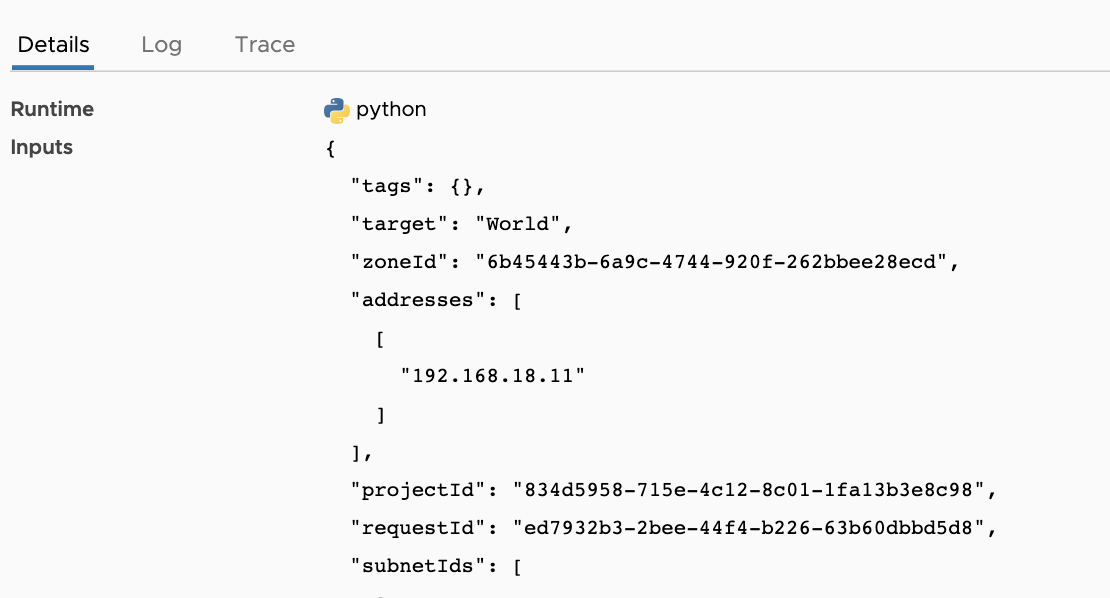This screenshot has height=598, width=1110.
Task: Click the python runtime text
Action: [391, 110]
